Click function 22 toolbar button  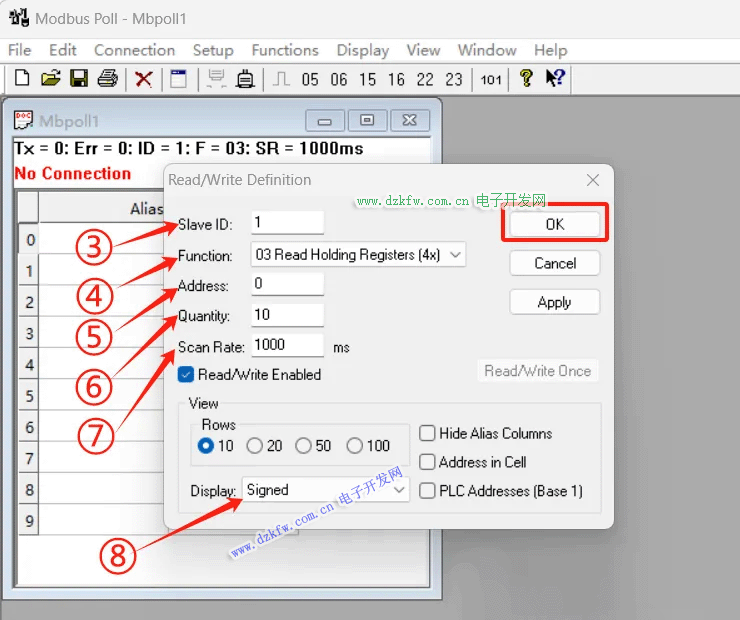pyautogui.click(x=425, y=79)
